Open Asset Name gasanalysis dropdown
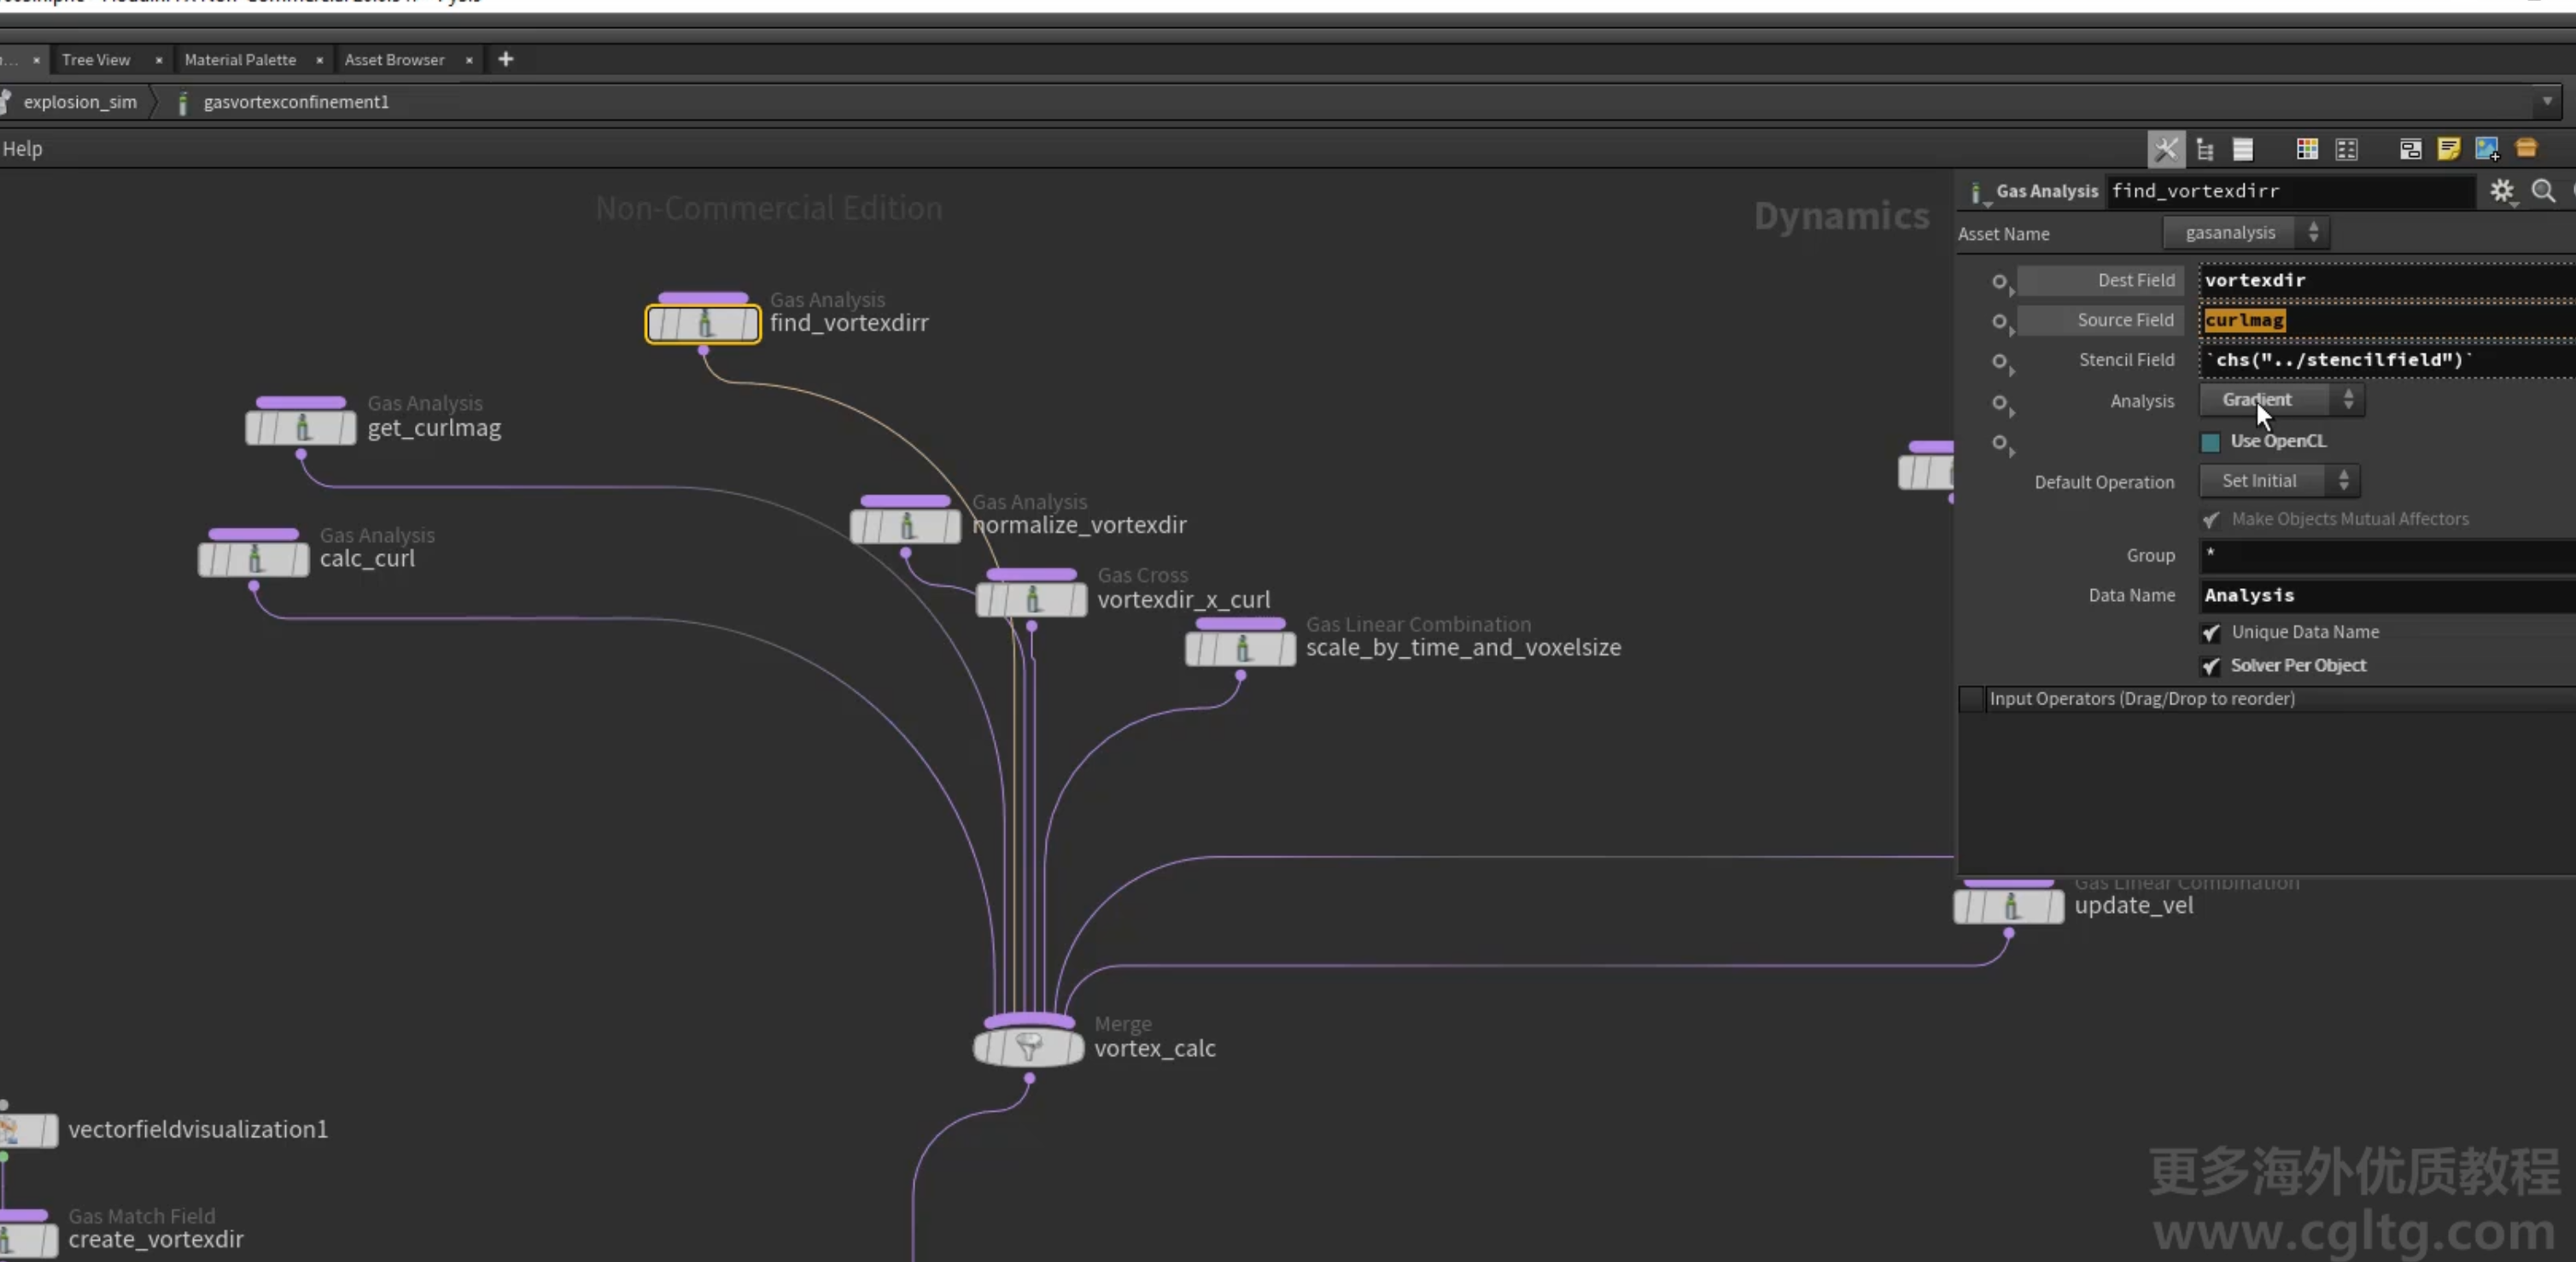This screenshot has width=2576, height=1262. [2246, 233]
